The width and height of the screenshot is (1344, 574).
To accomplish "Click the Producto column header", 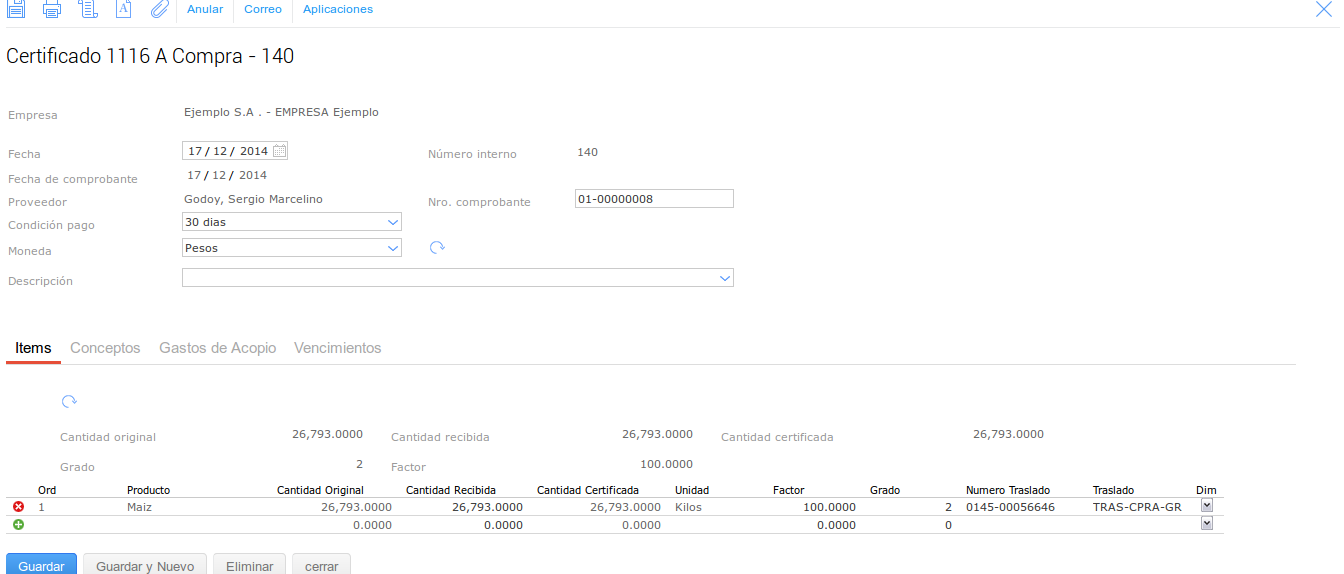I will (148, 490).
